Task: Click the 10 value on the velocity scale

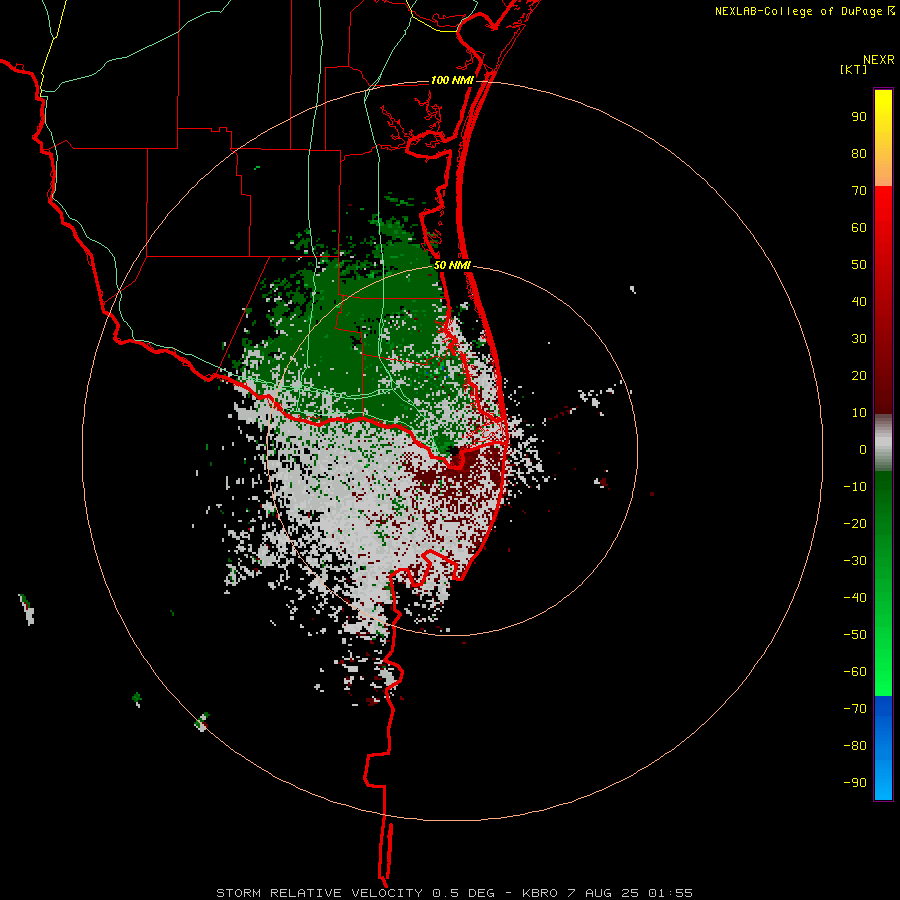Action: pos(859,413)
